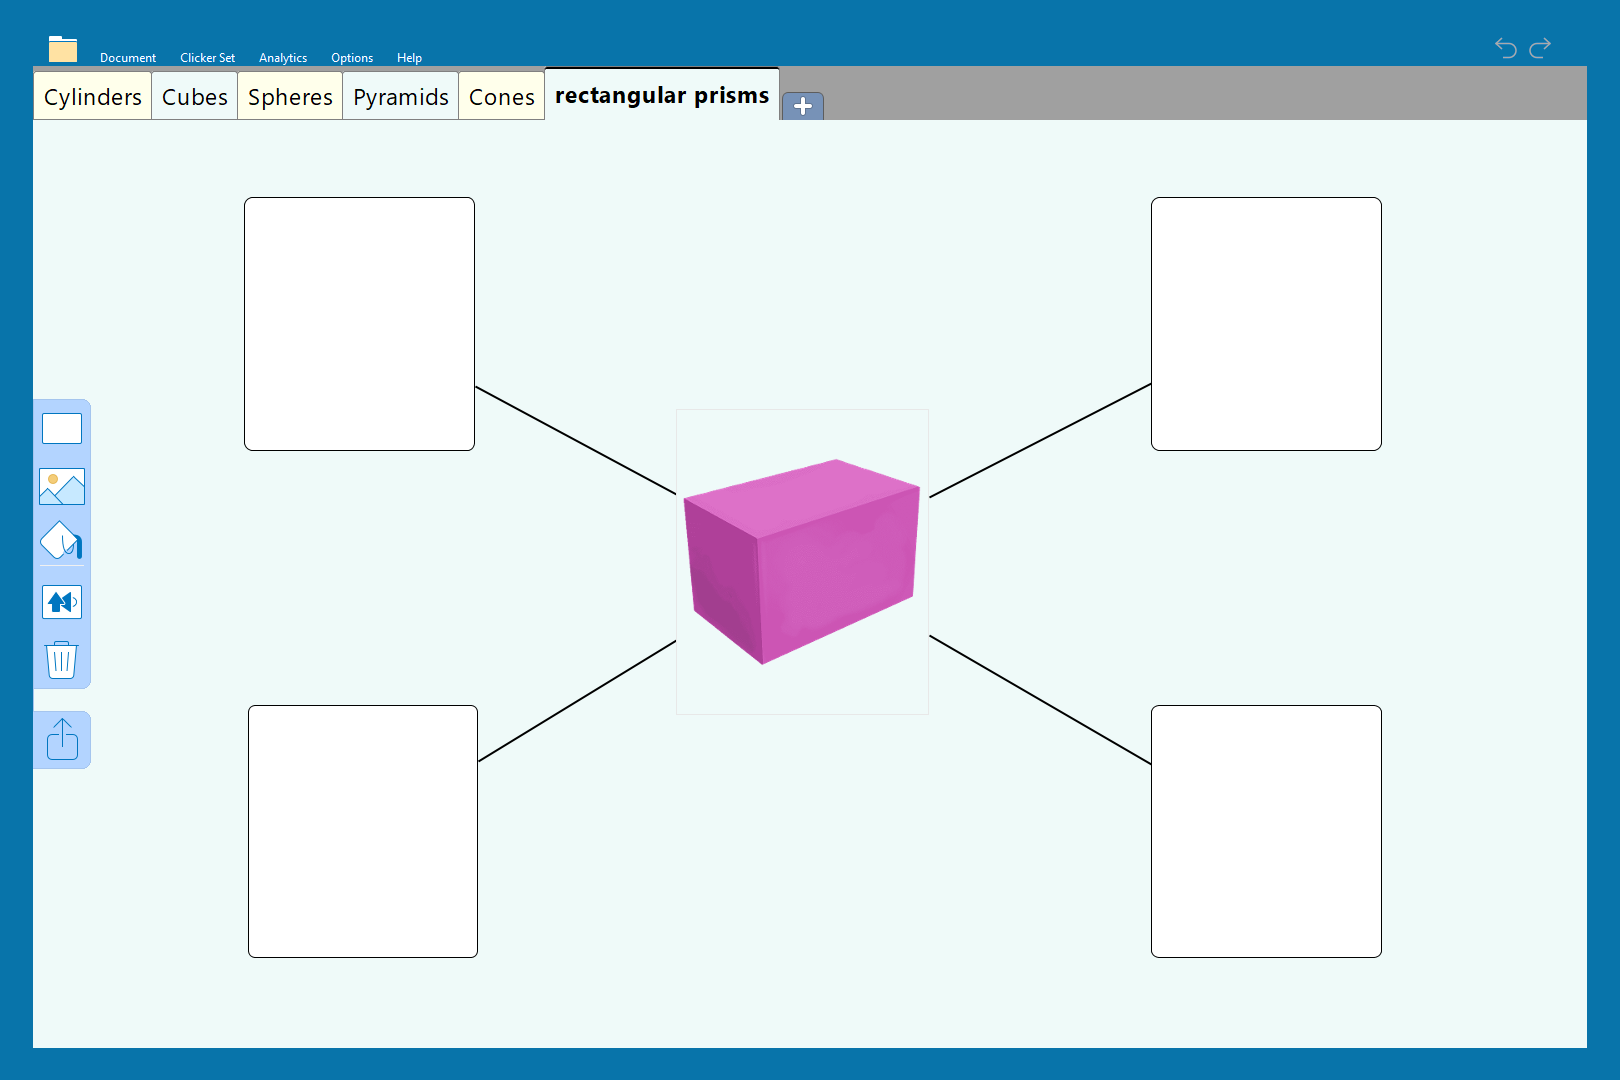The width and height of the screenshot is (1620, 1080).
Task: Open the Clicker Set menu
Action: tap(207, 58)
